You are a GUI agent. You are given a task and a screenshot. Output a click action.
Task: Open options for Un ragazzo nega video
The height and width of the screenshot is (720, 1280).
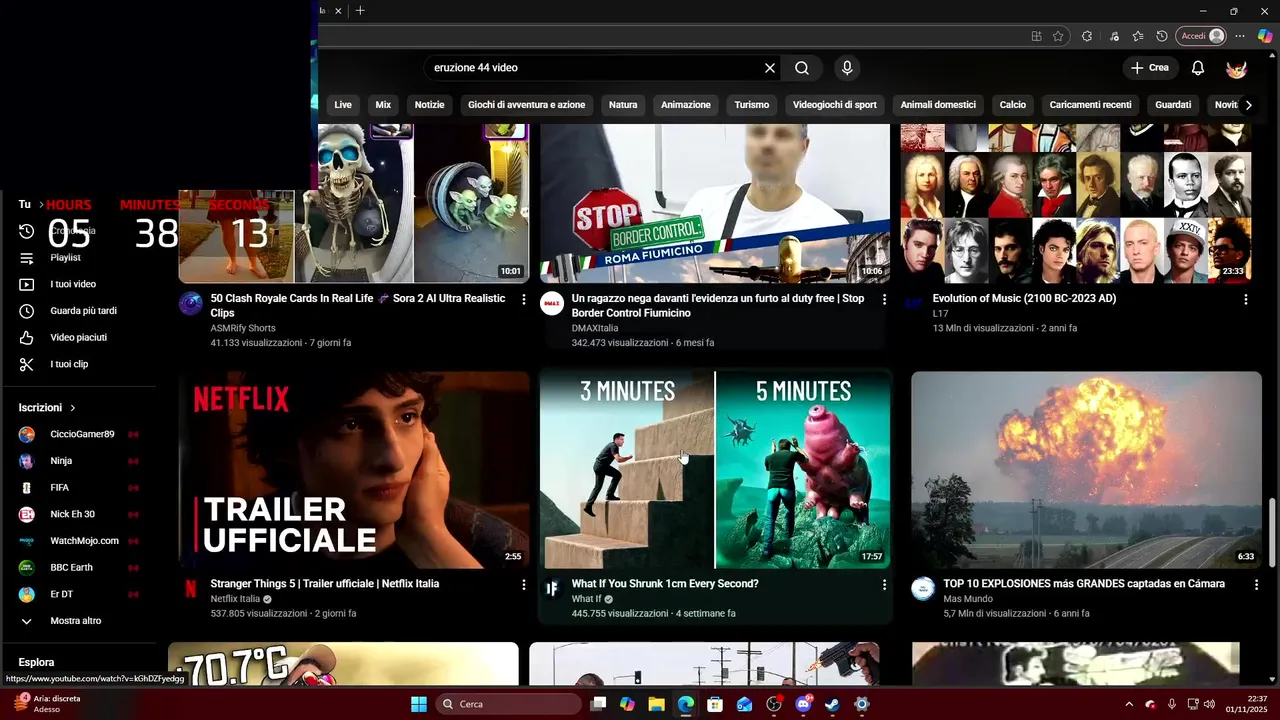click(x=884, y=299)
